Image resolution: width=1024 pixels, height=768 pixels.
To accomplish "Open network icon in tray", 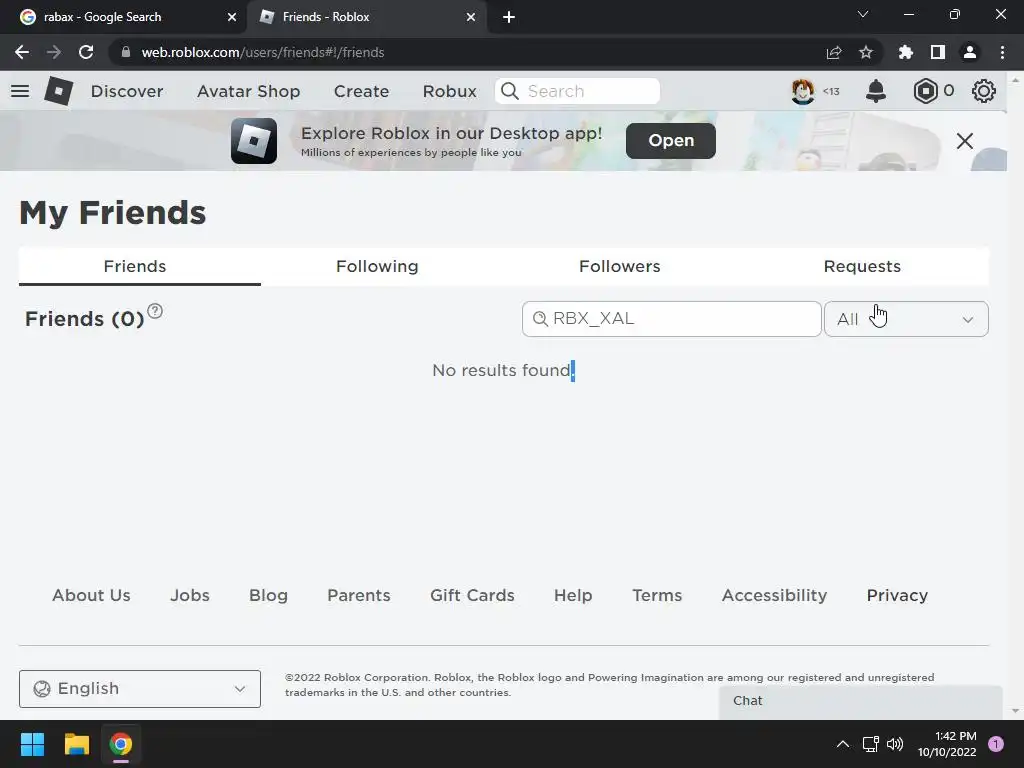I will point(871,744).
